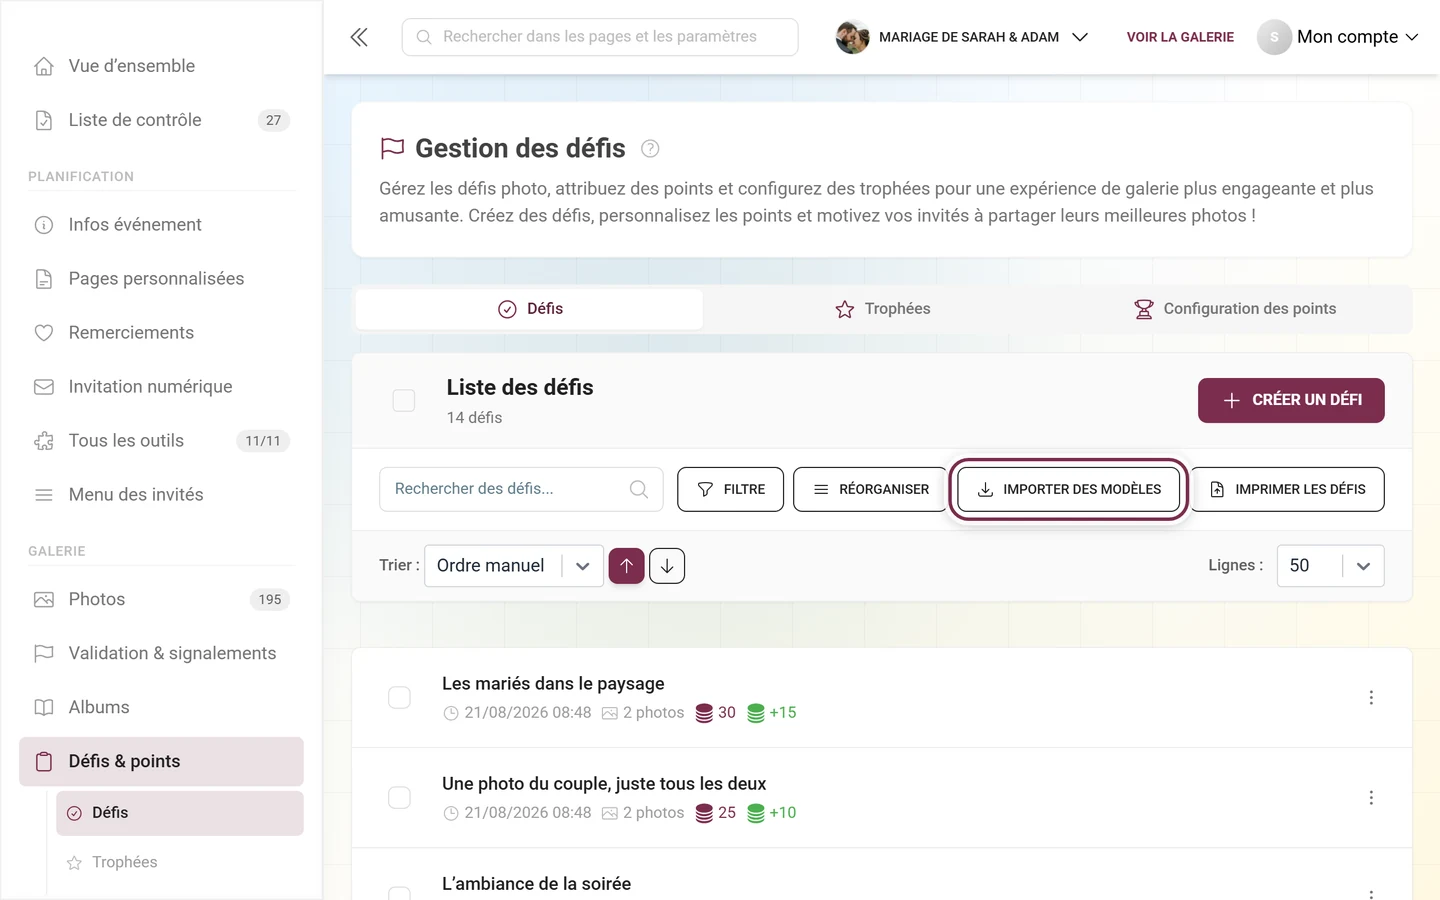Viewport: 1440px width, 900px height.
Task: Switch to Configuration des points tab
Action: pyautogui.click(x=1235, y=309)
